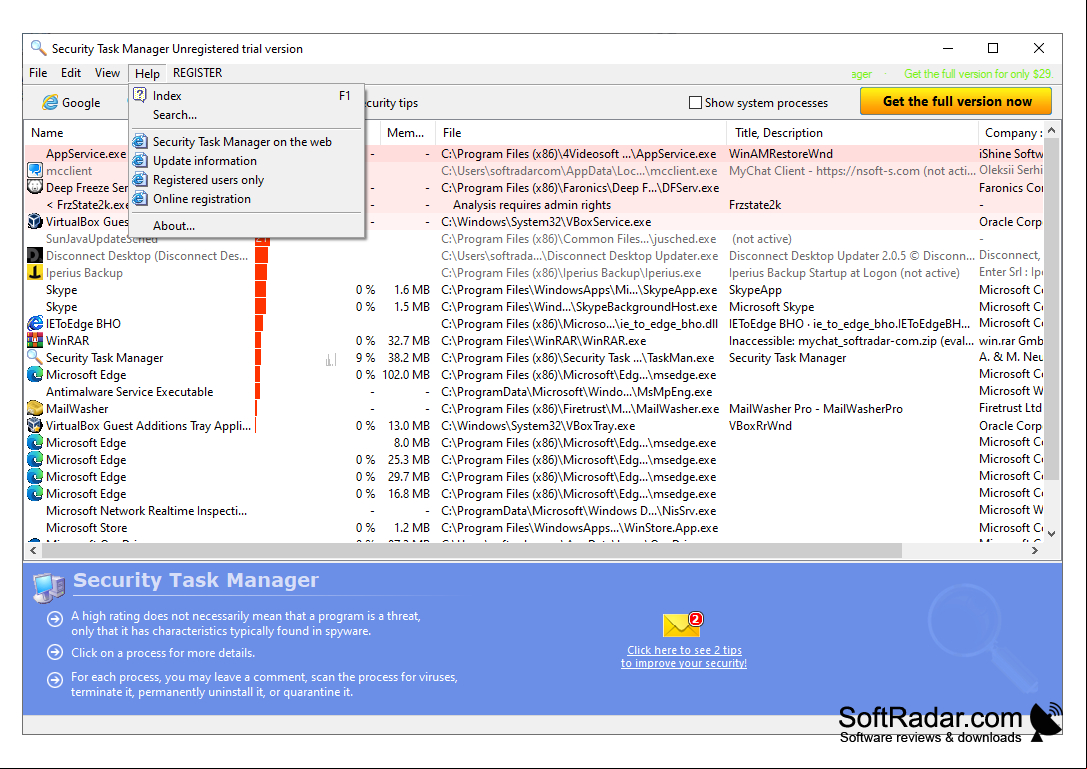This screenshot has width=1087, height=769.
Task: Click the envelope icon with 2 tips badge
Action: point(683,624)
